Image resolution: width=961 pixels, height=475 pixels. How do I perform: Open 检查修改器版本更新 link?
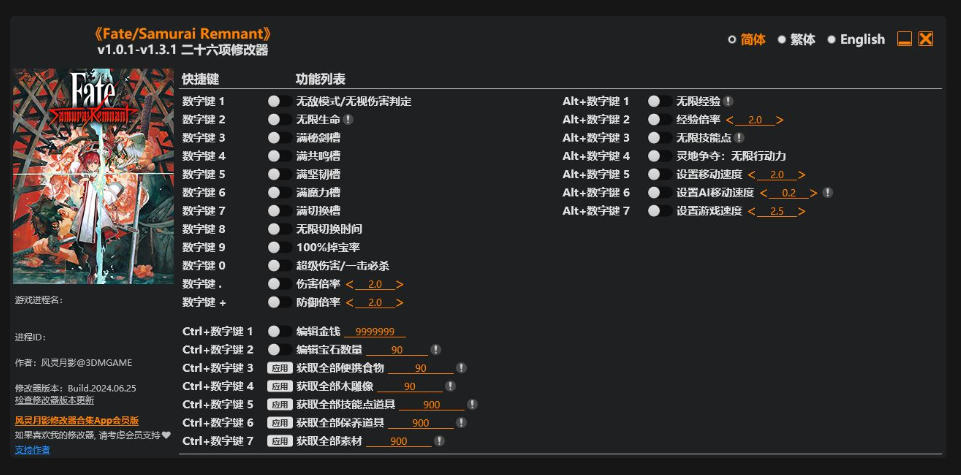[x=55, y=400]
